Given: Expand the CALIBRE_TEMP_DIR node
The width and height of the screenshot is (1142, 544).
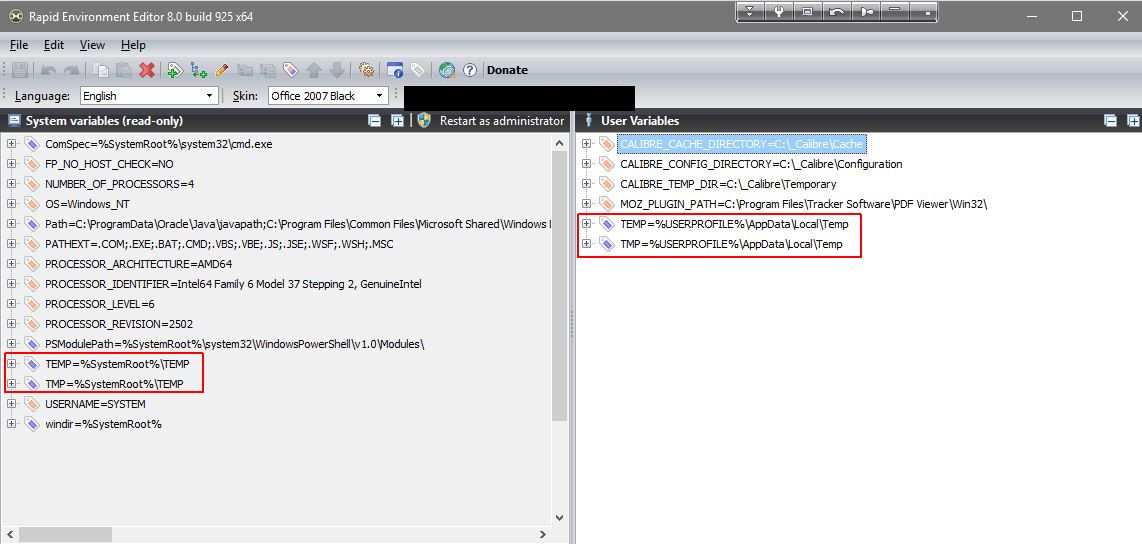Looking at the screenshot, I should coord(586,184).
